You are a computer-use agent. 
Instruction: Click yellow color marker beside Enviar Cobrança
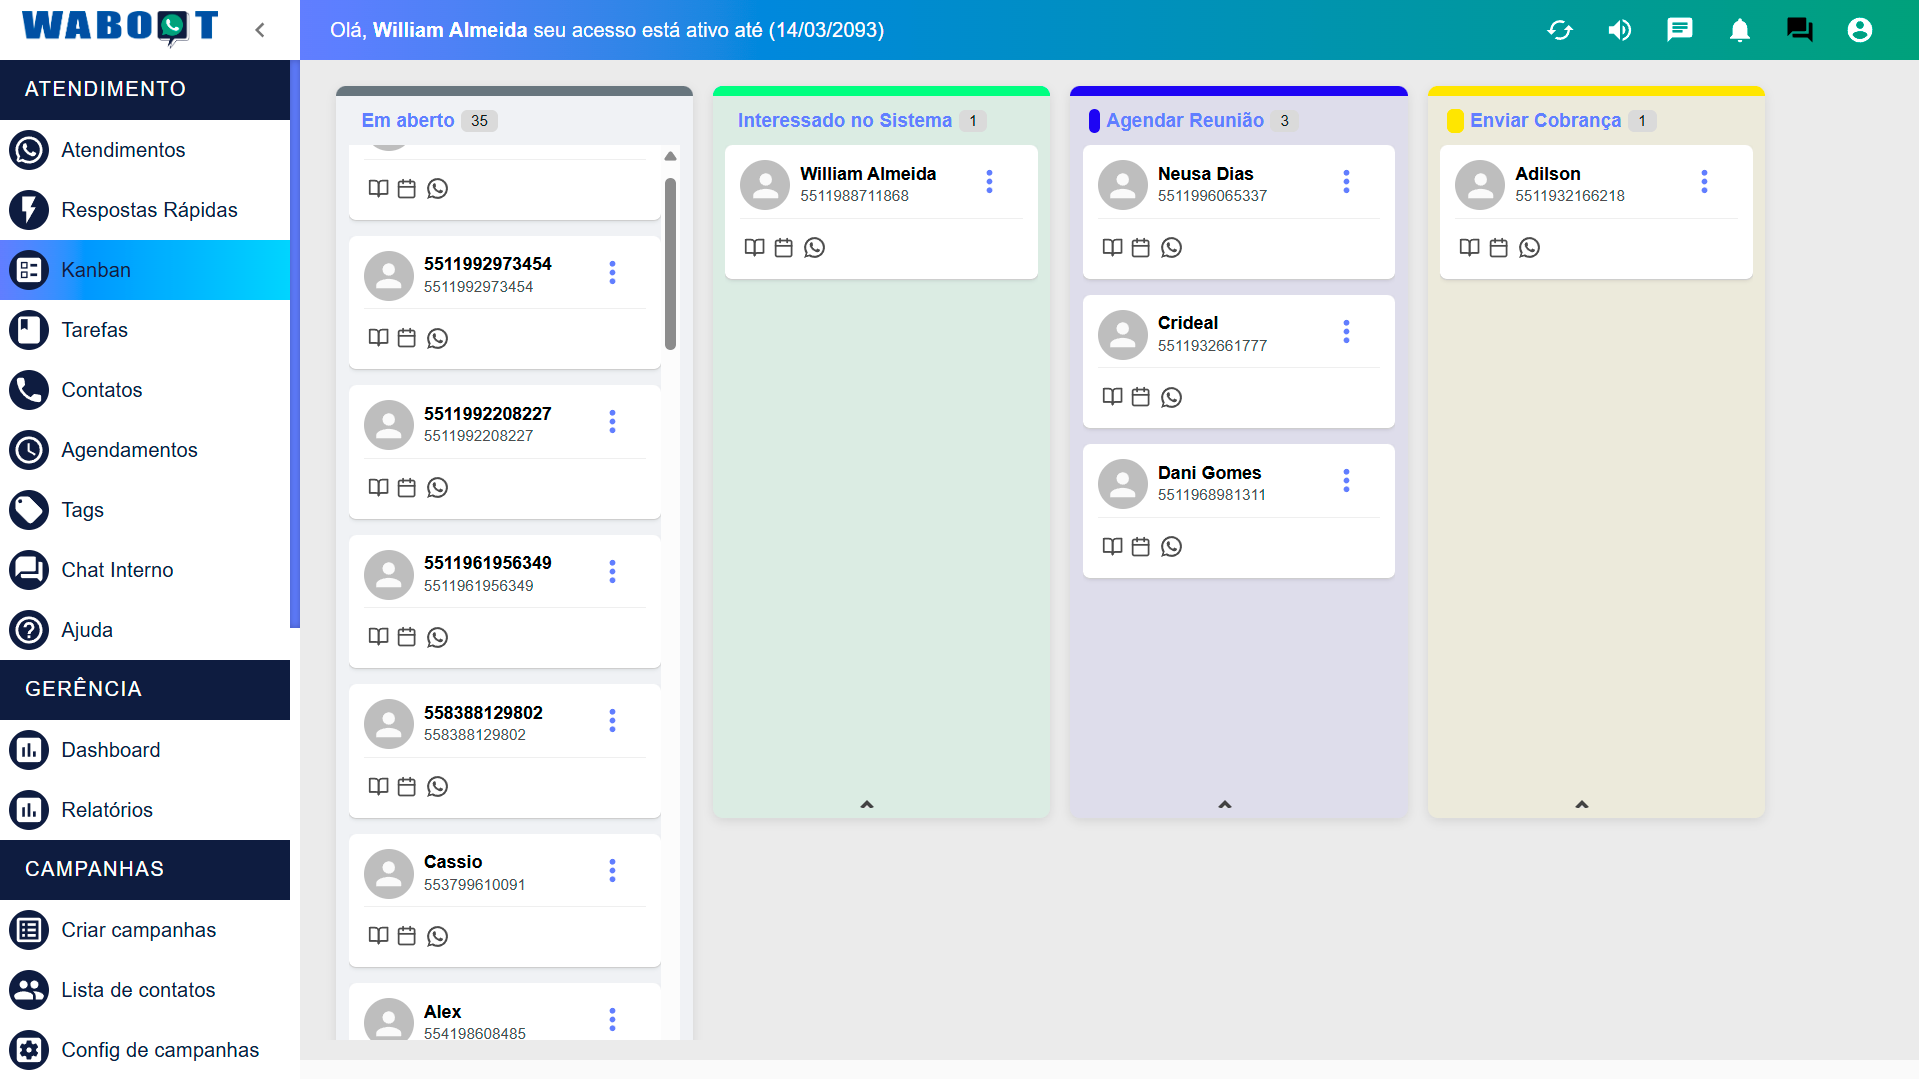[x=1455, y=121]
